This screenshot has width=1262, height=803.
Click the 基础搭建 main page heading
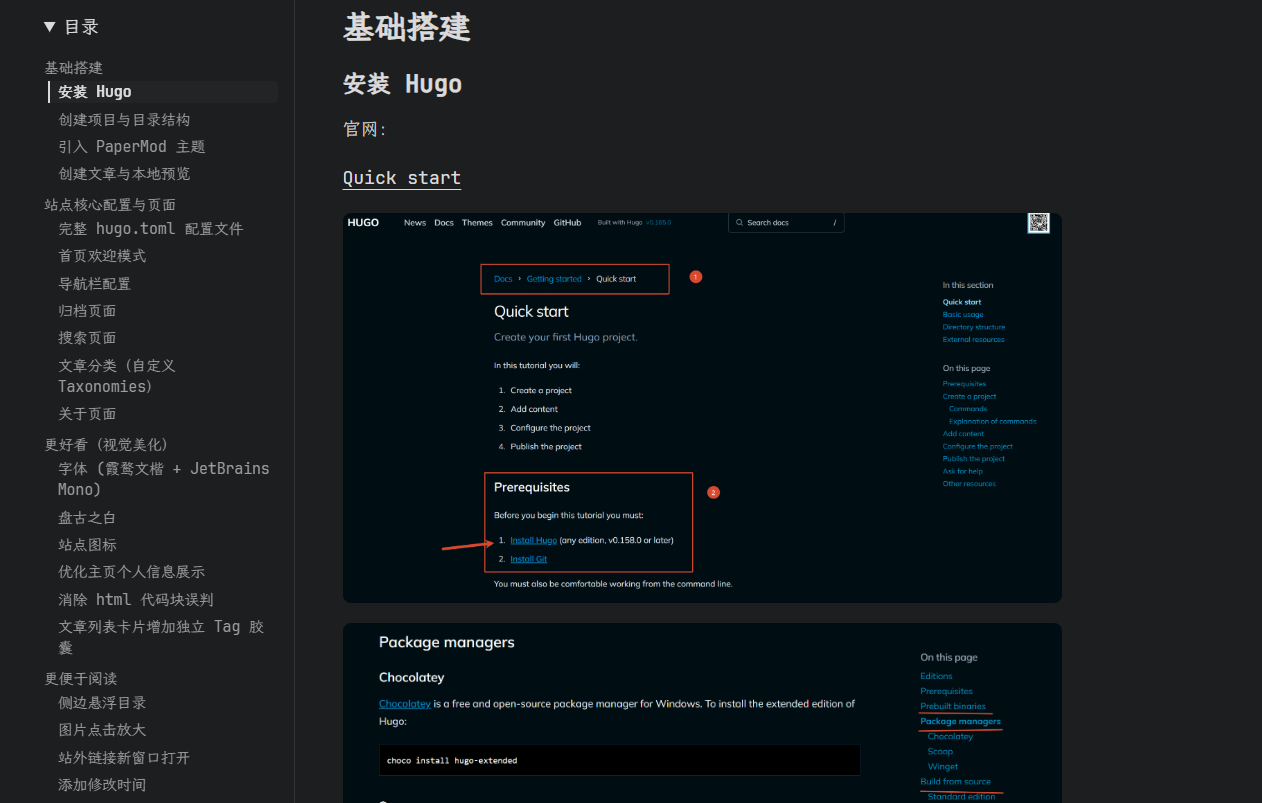click(x=407, y=27)
